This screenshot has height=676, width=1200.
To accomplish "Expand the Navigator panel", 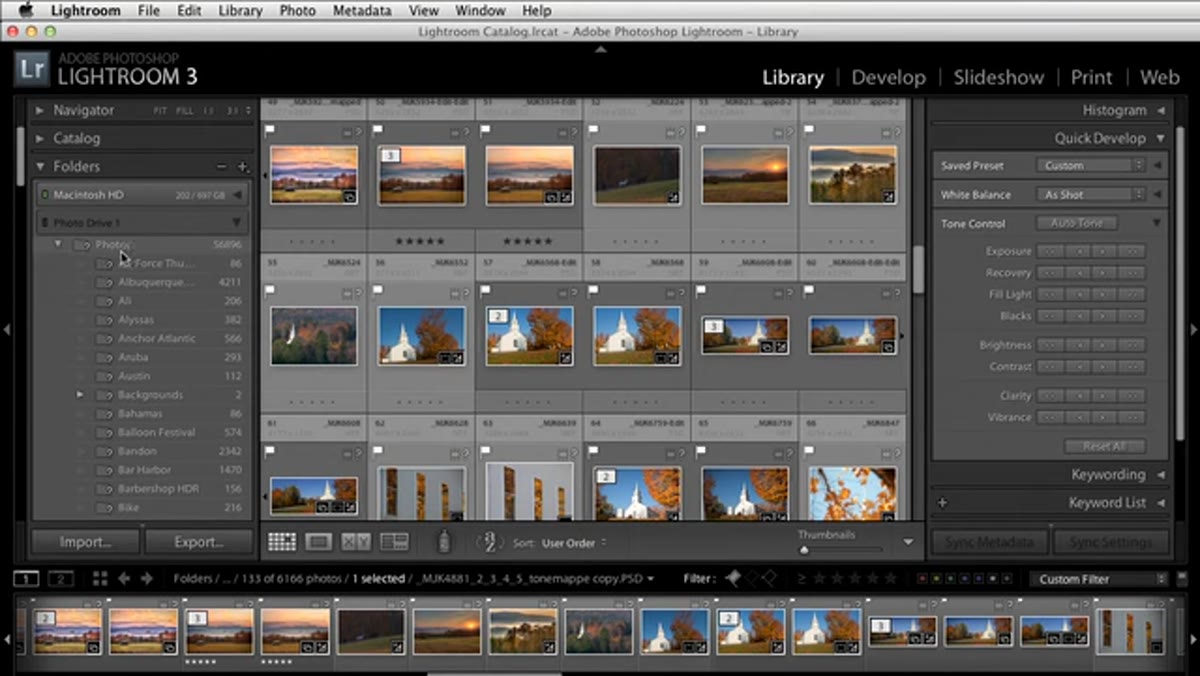I will click(40, 110).
